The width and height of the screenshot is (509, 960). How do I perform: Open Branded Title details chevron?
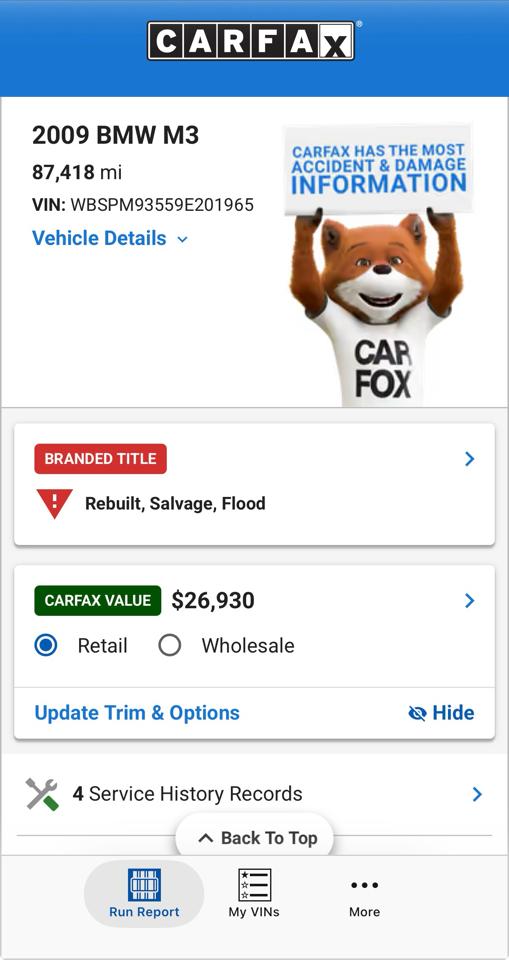click(x=470, y=459)
